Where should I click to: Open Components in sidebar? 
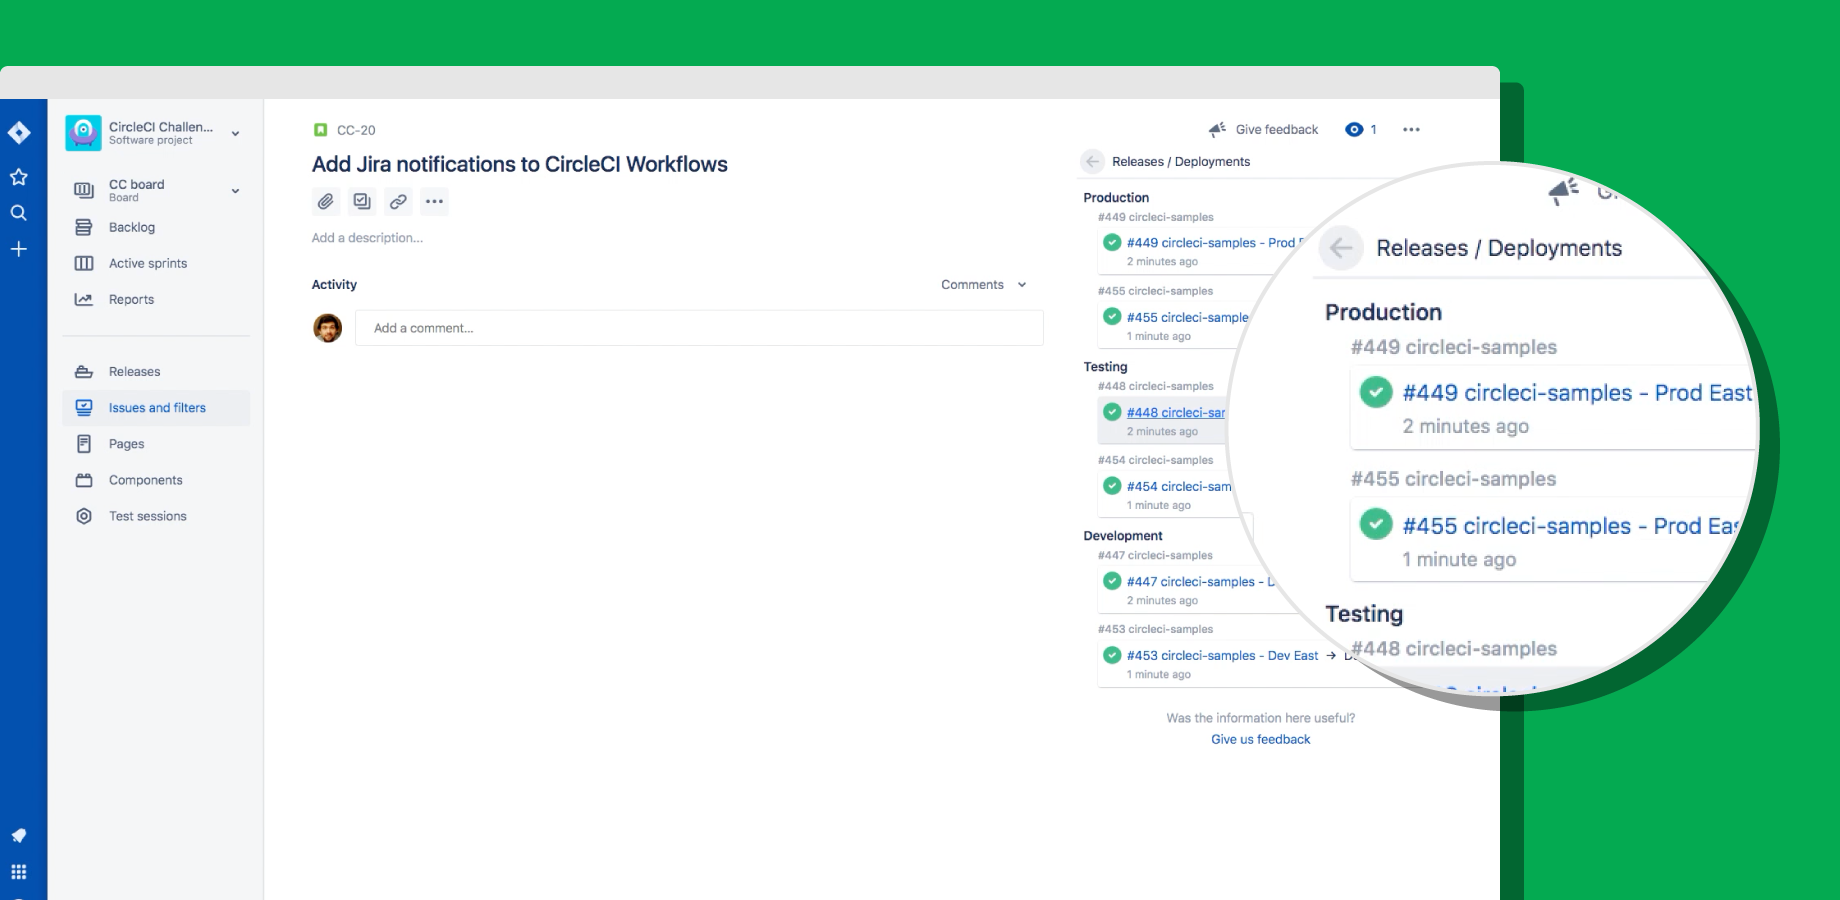pos(156,480)
